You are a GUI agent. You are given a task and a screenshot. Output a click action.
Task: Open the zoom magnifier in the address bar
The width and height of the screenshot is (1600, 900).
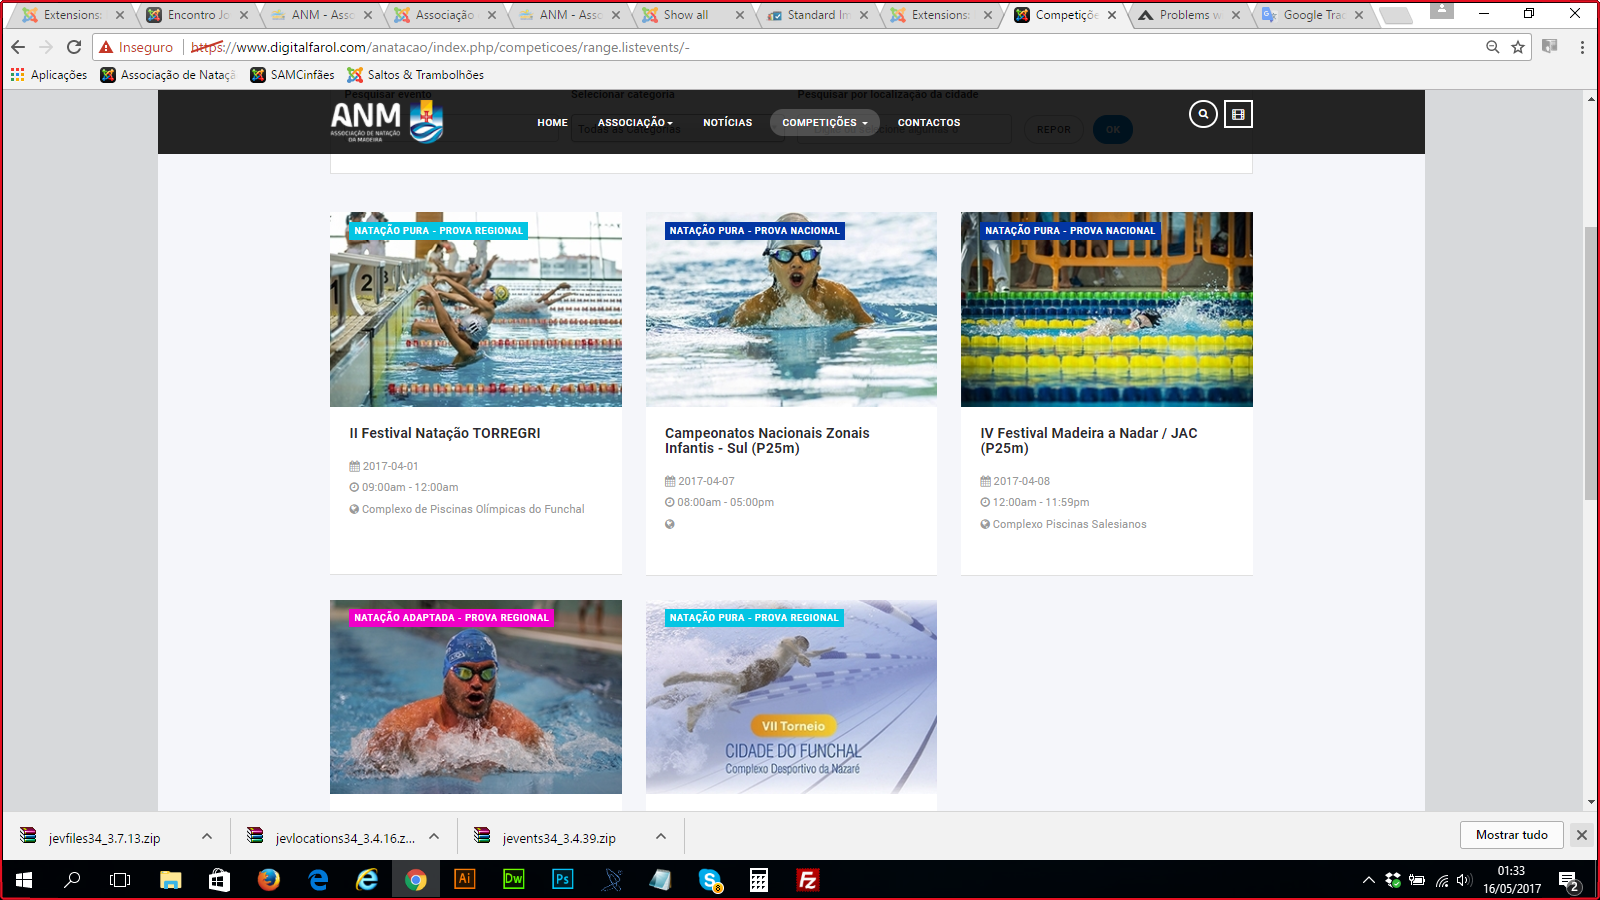(x=1493, y=47)
